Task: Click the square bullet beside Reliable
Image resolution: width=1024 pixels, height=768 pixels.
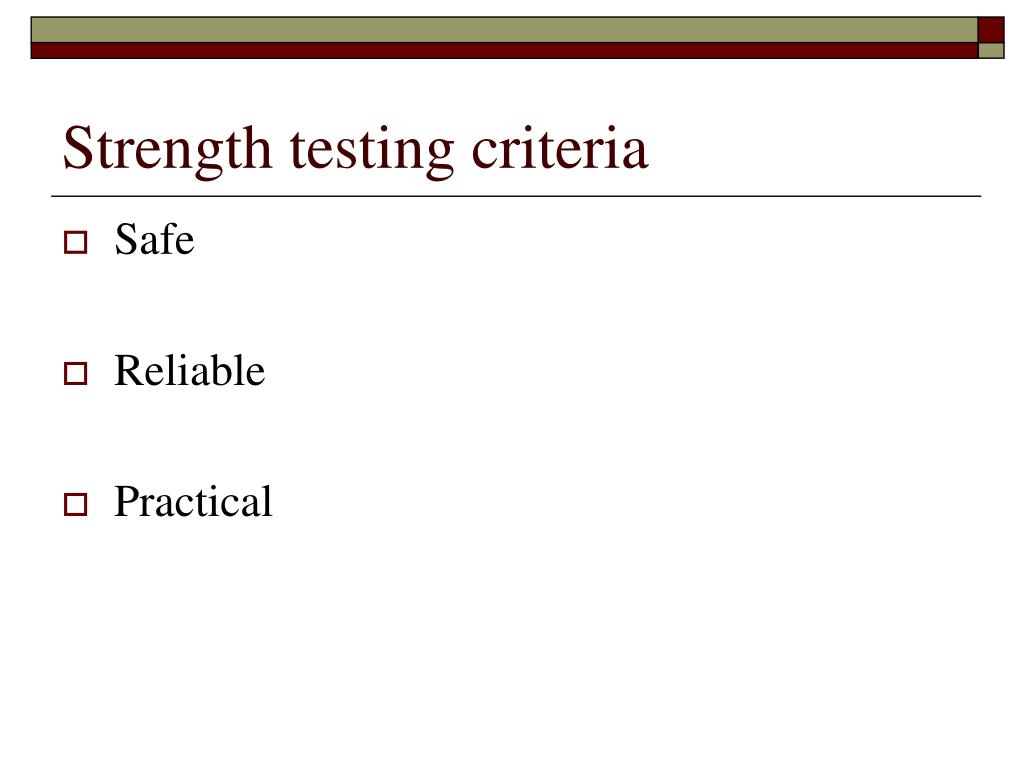Action: pyautogui.click(x=75, y=374)
